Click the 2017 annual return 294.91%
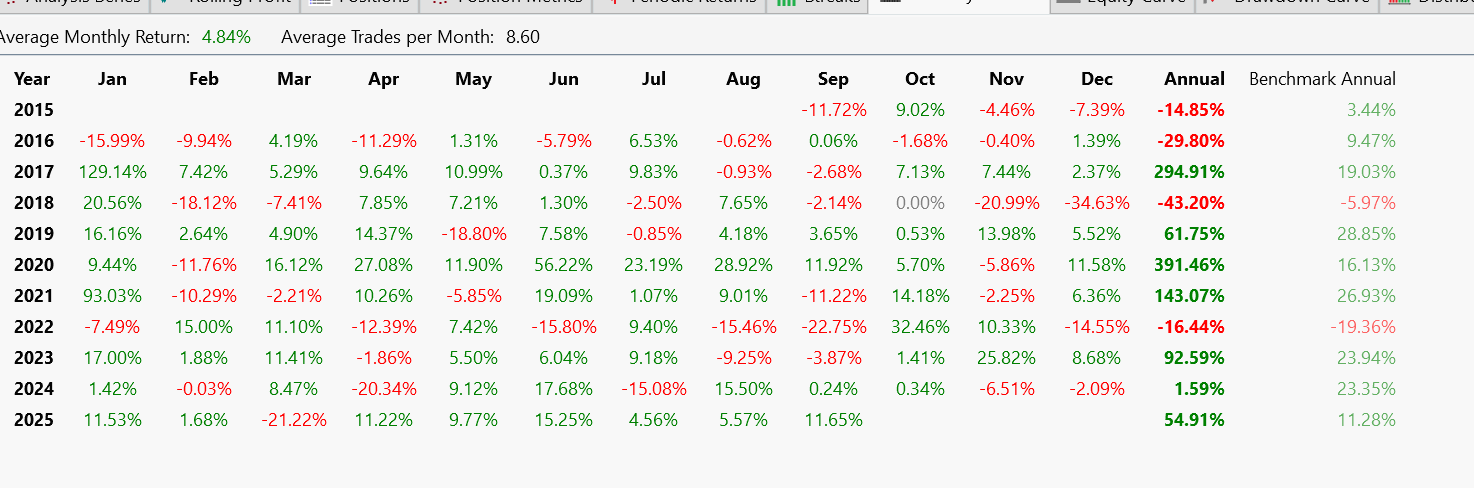Screen dimensions: 1474x488 point(1189,172)
